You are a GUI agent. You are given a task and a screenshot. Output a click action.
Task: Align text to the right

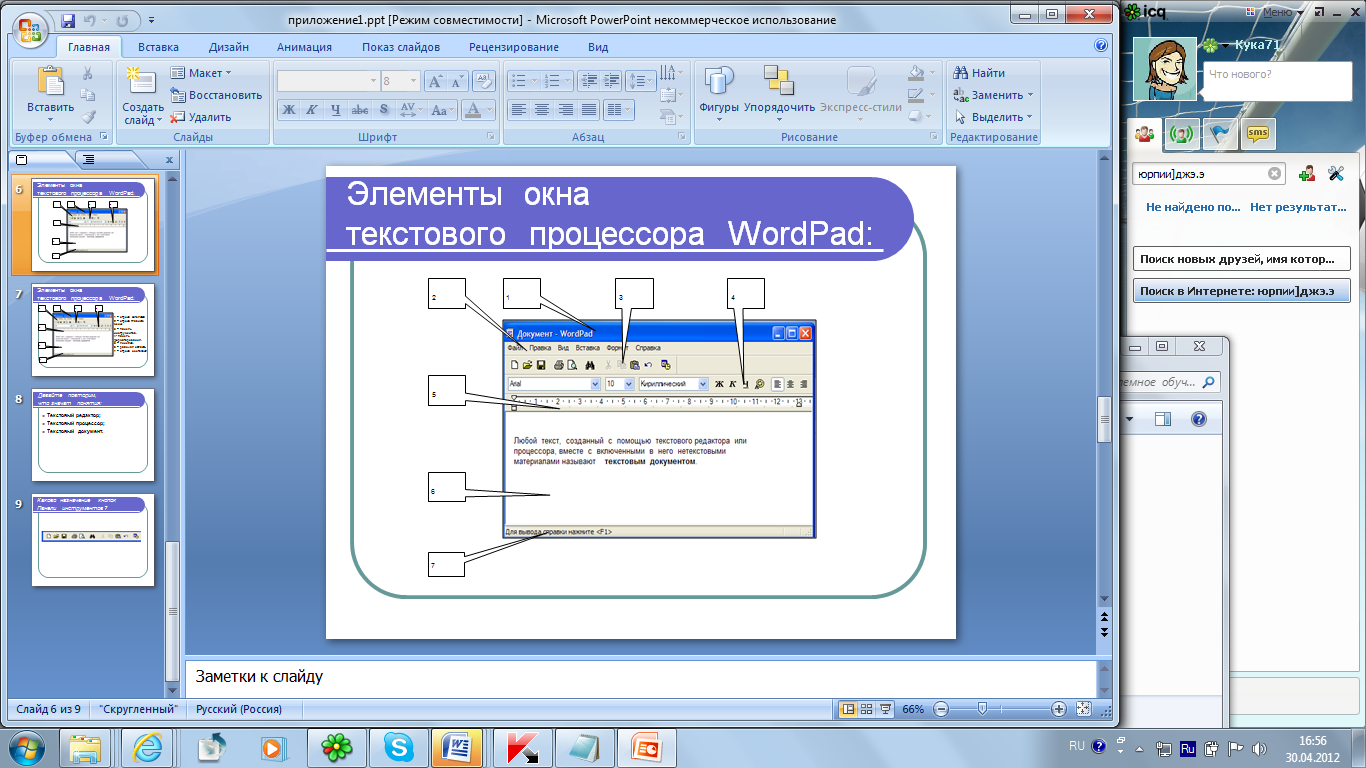coord(566,110)
